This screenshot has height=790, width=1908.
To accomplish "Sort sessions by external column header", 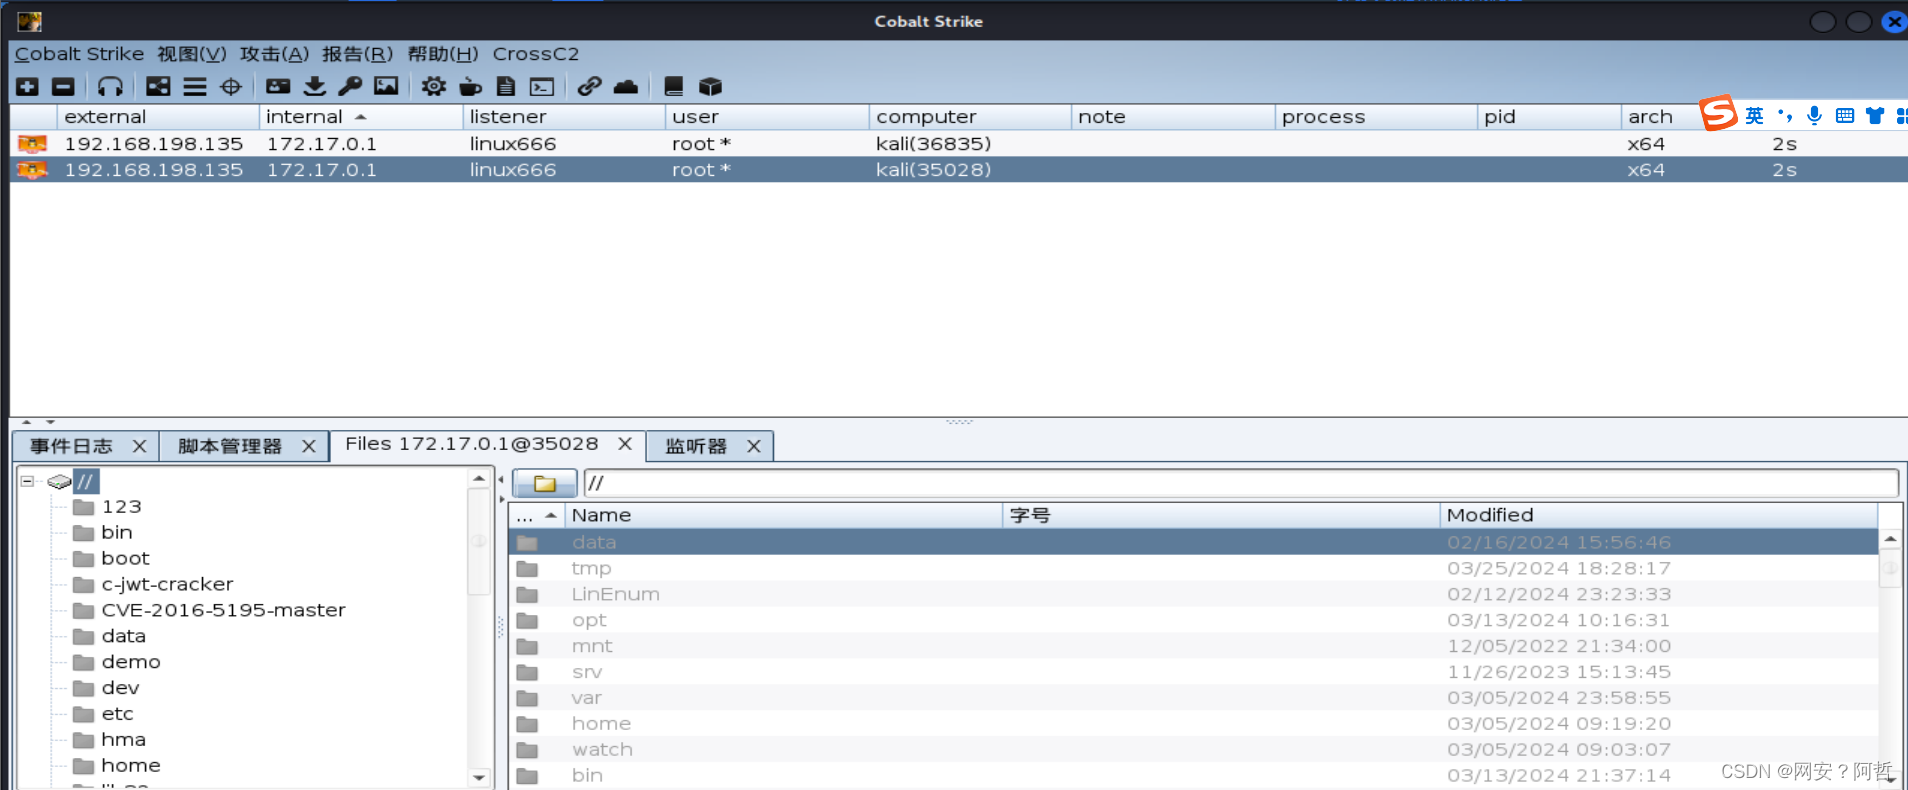I will (158, 117).
